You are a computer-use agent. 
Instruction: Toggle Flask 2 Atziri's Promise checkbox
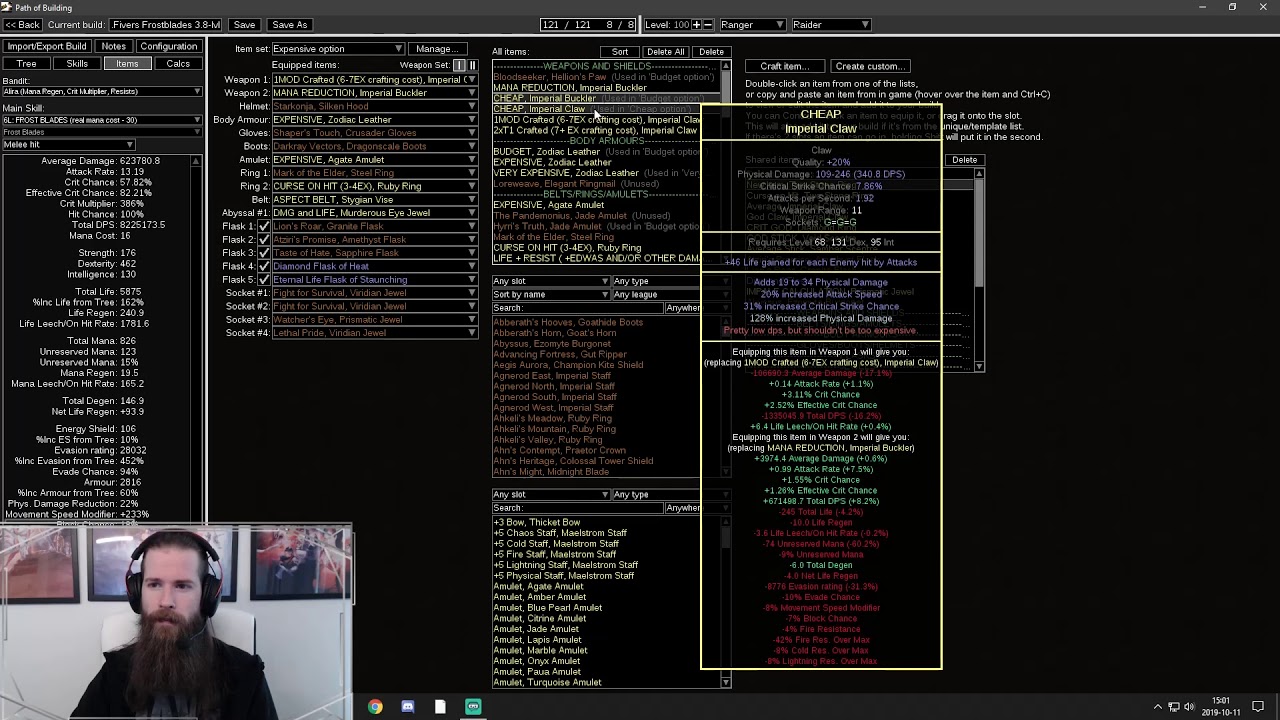click(x=264, y=239)
